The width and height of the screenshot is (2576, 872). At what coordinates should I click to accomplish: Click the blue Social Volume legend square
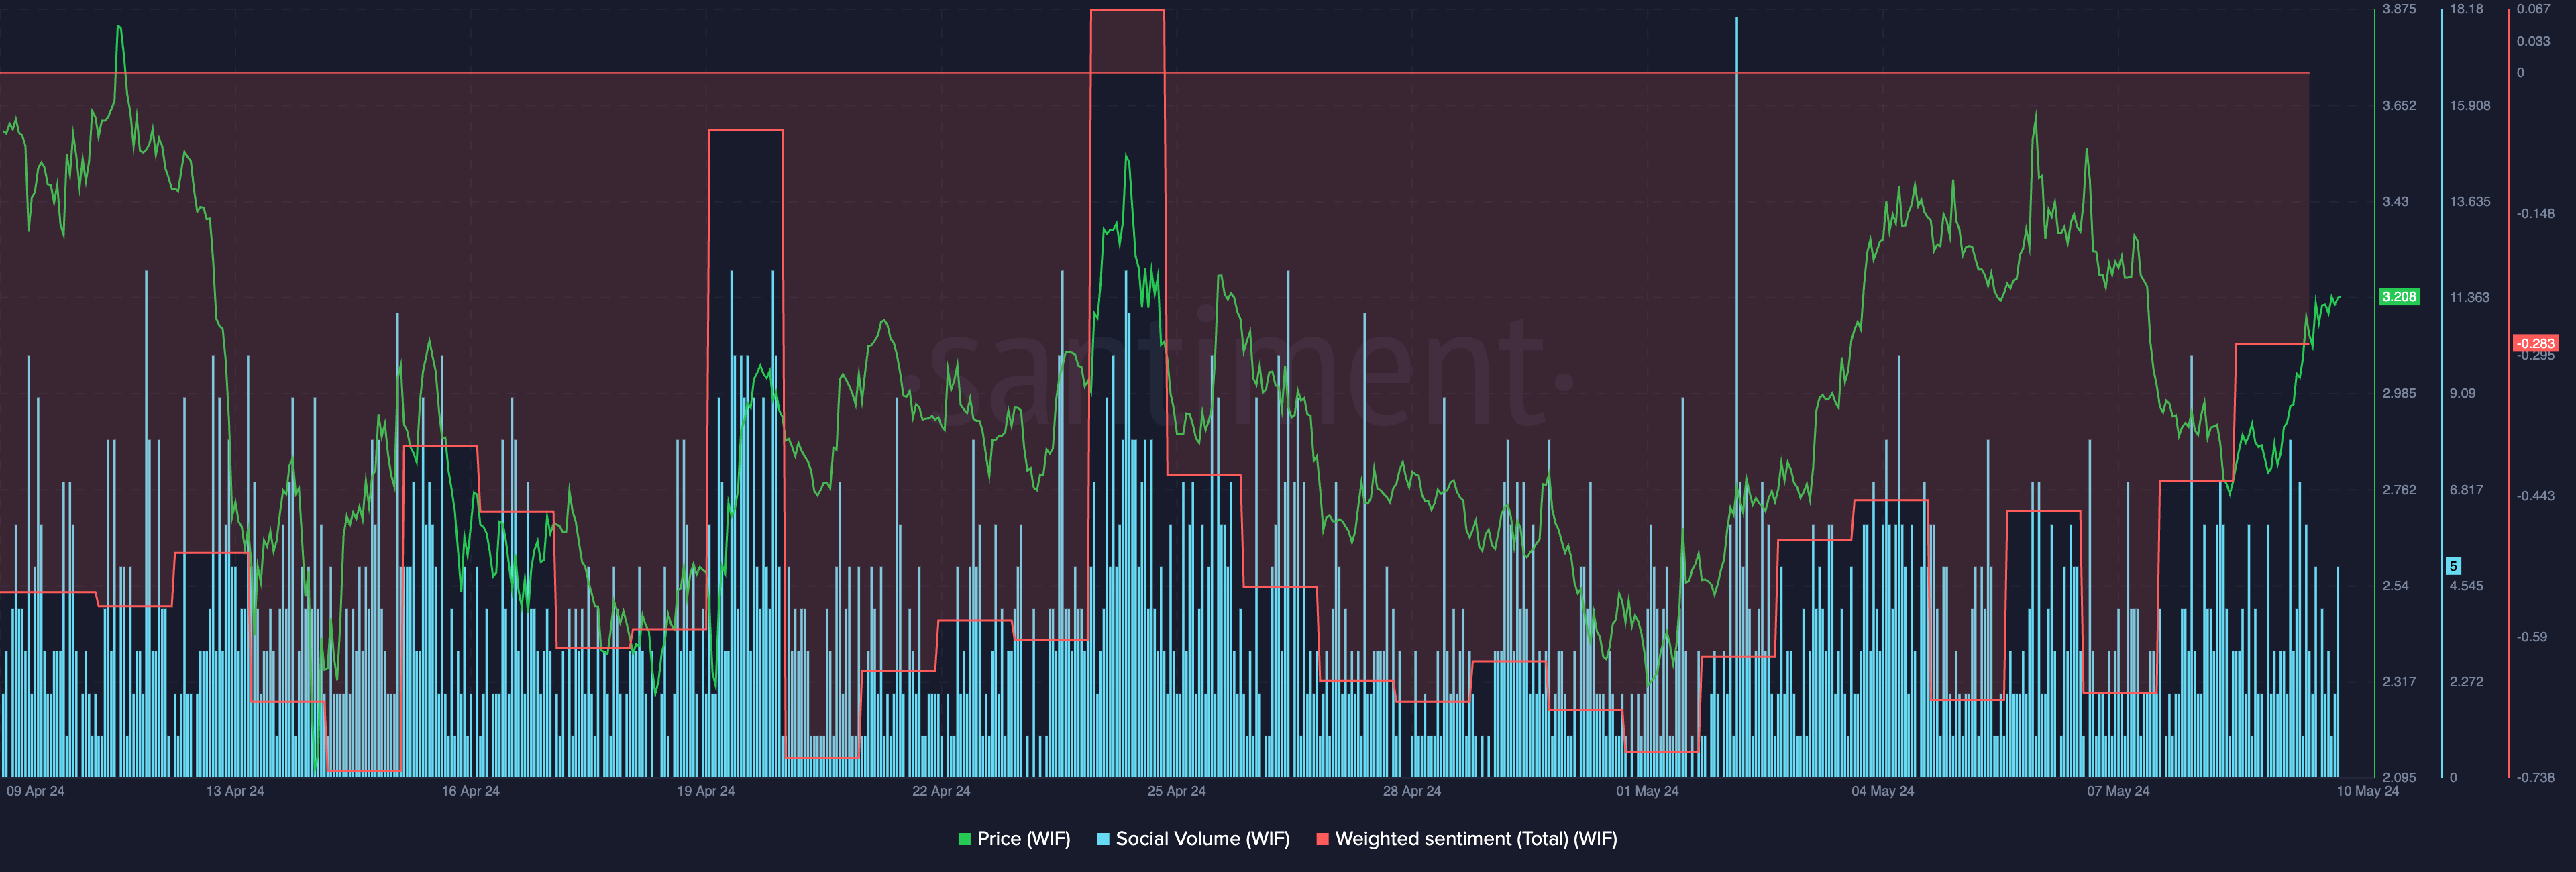tap(1103, 839)
